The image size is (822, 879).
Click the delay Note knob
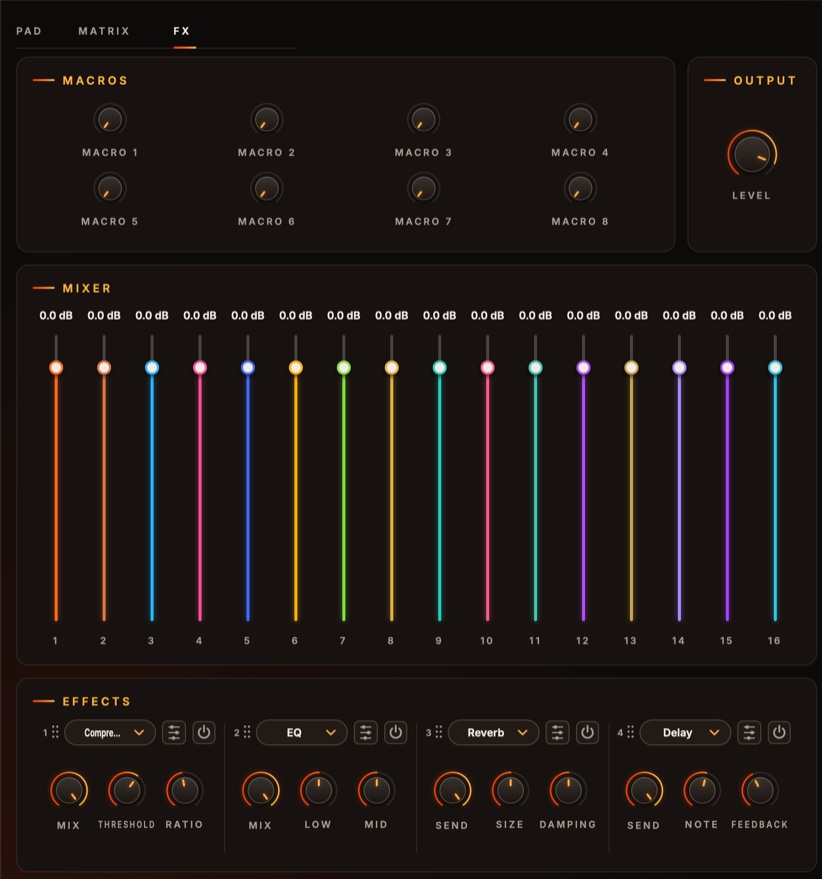[x=701, y=790]
